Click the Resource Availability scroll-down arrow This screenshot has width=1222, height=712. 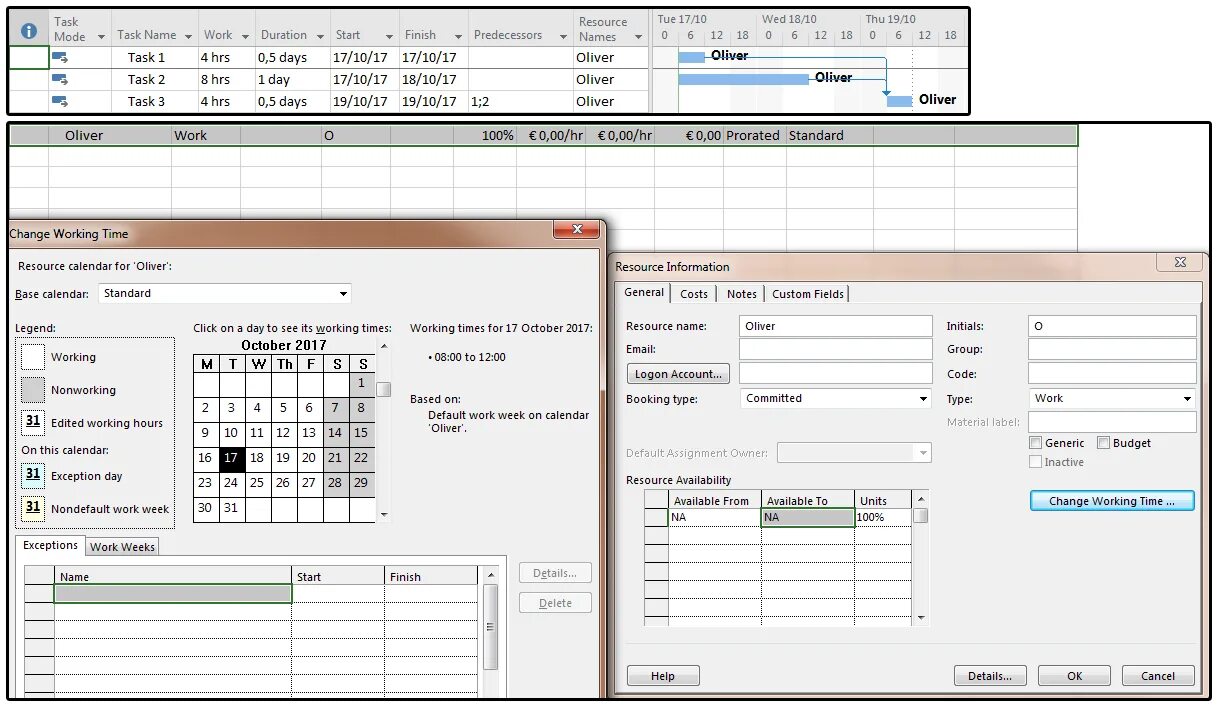pyautogui.click(x=921, y=619)
